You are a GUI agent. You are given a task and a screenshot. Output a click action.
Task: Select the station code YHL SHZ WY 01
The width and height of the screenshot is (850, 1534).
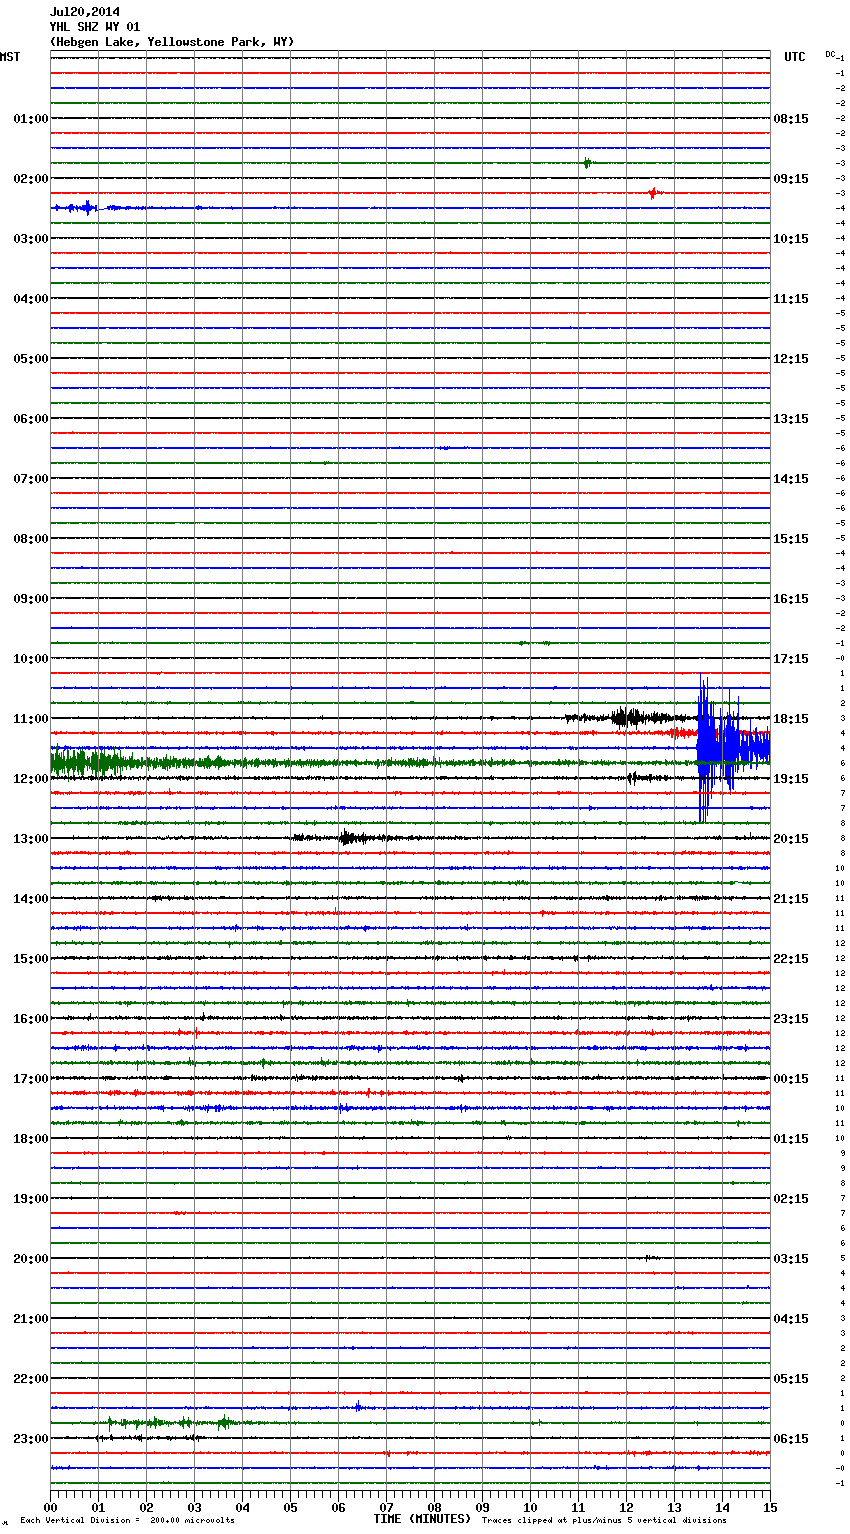pyautogui.click(x=95, y=27)
